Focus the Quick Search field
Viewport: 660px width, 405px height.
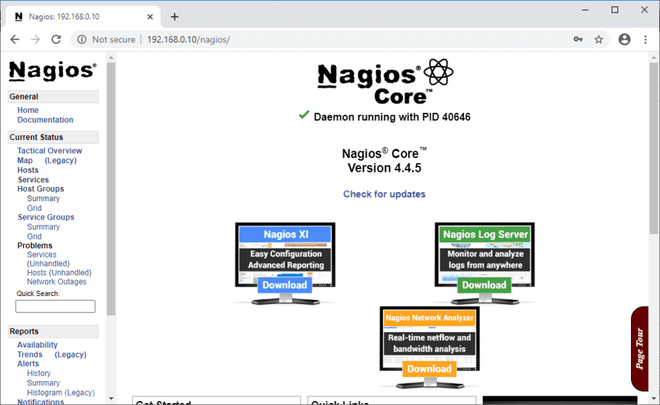(55, 306)
